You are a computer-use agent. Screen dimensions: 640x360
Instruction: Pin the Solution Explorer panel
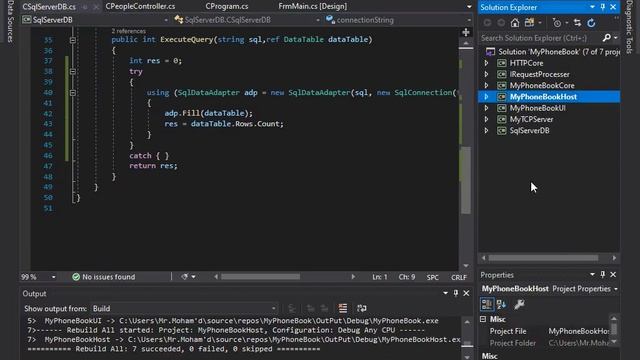point(603,7)
